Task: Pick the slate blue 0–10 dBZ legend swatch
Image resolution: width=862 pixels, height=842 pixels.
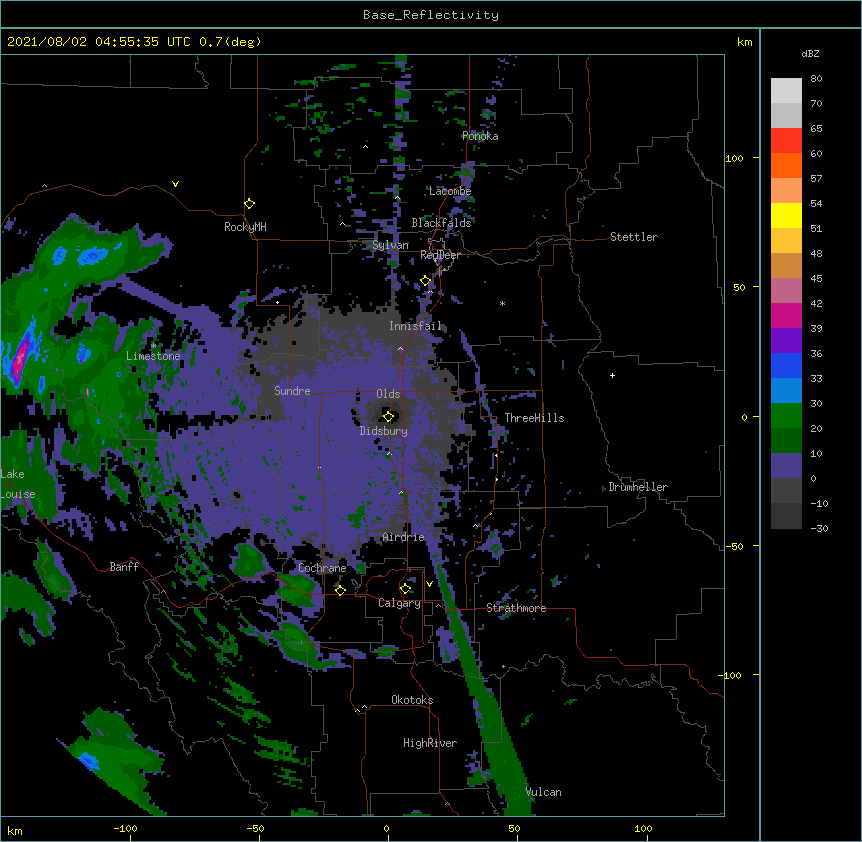Action: [x=786, y=466]
